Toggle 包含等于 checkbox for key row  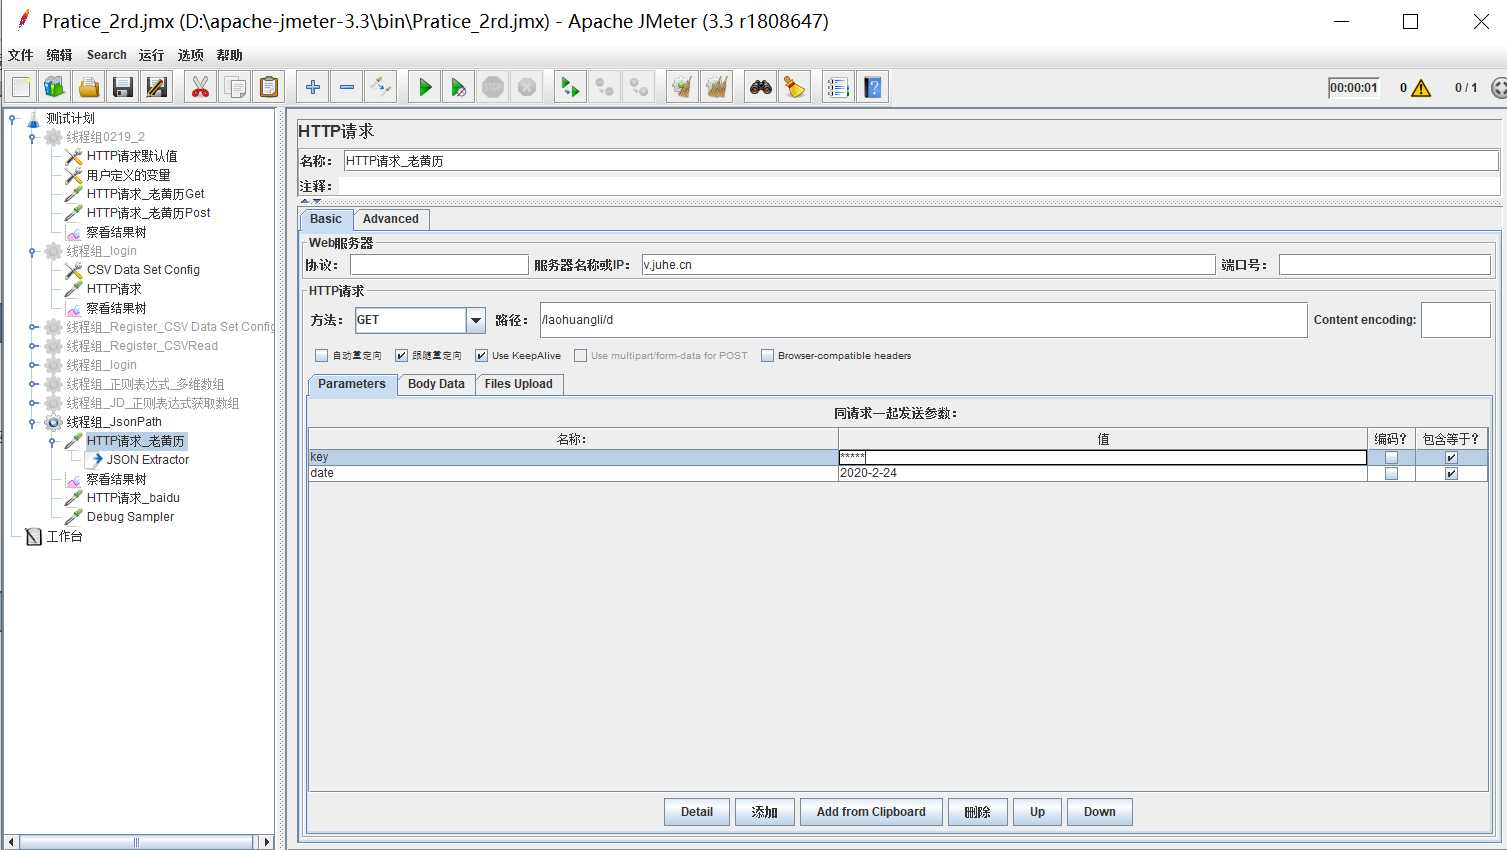tap(1451, 457)
